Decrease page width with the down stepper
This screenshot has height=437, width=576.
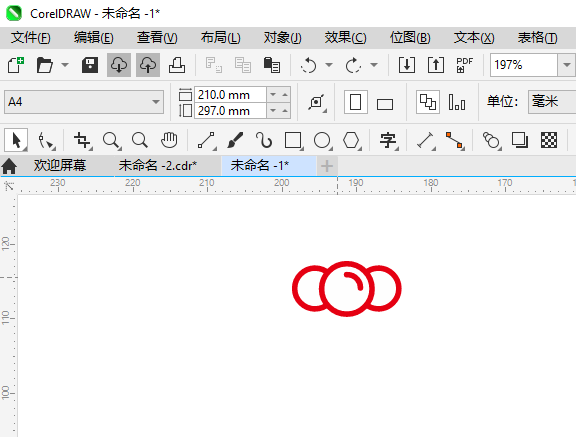coord(273,95)
